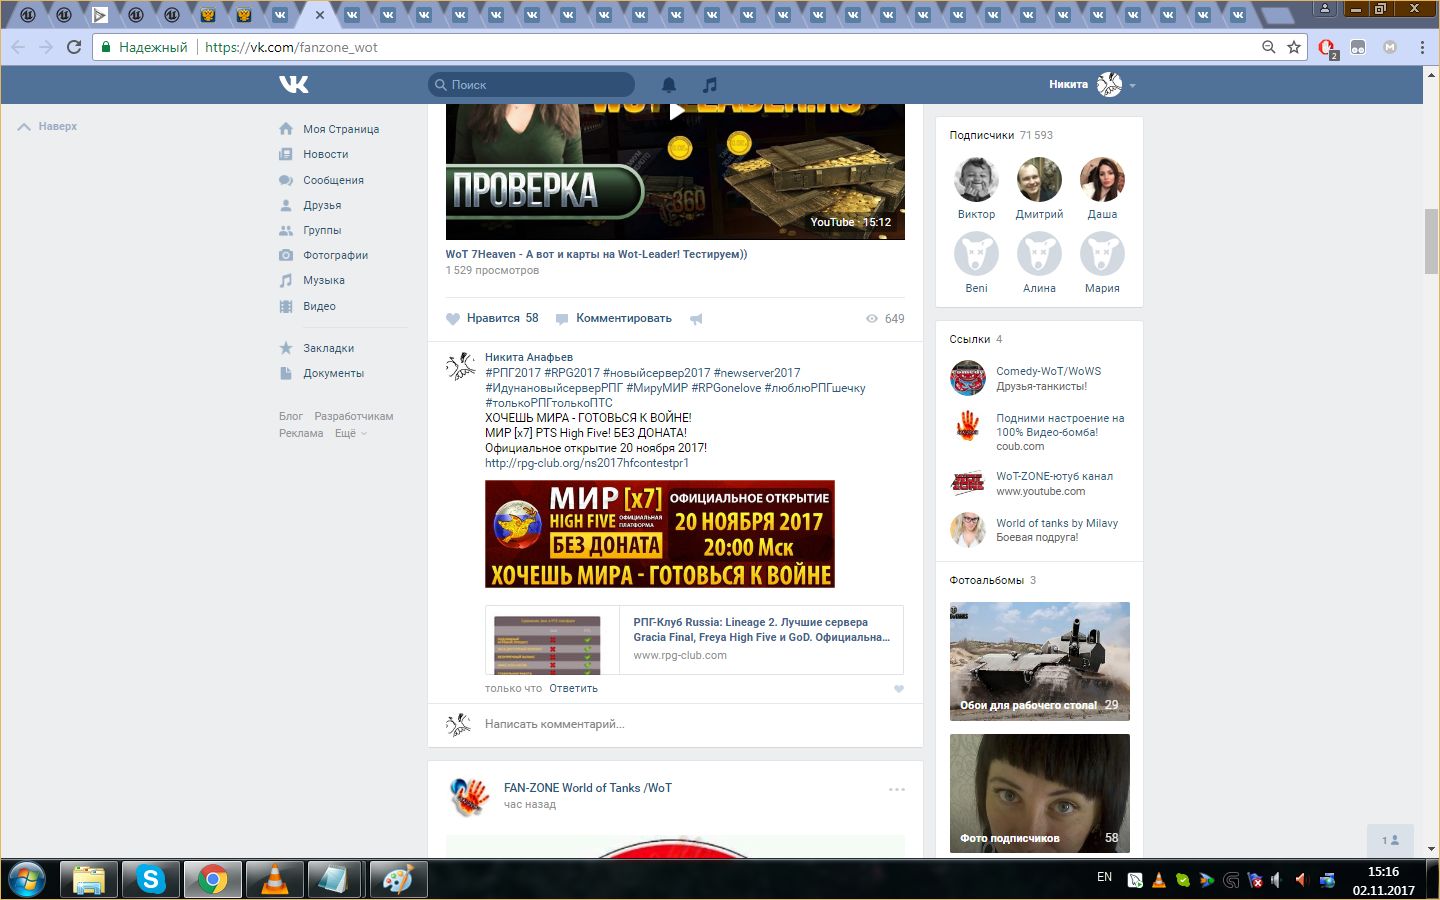Open WoT-ZONE-ютуб канал link

[x=1054, y=476]
